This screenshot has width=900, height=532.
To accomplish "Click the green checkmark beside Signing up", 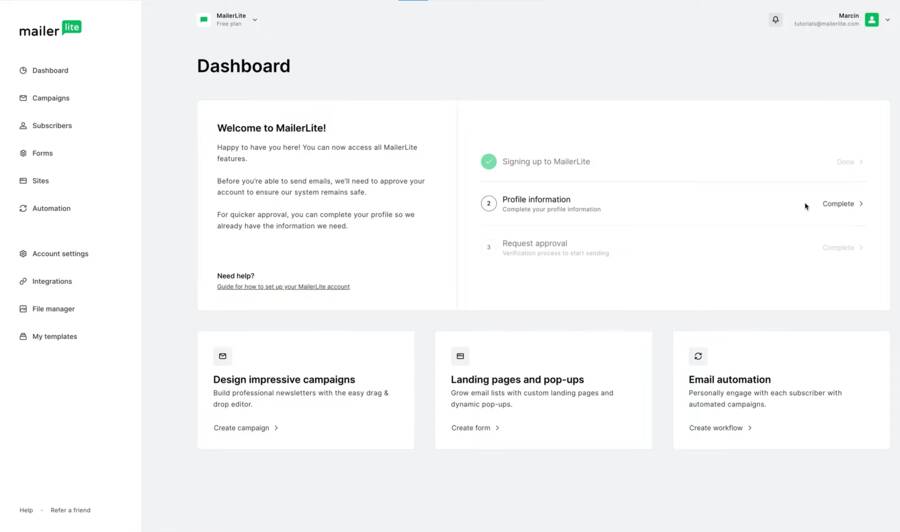I will (488, 162).
